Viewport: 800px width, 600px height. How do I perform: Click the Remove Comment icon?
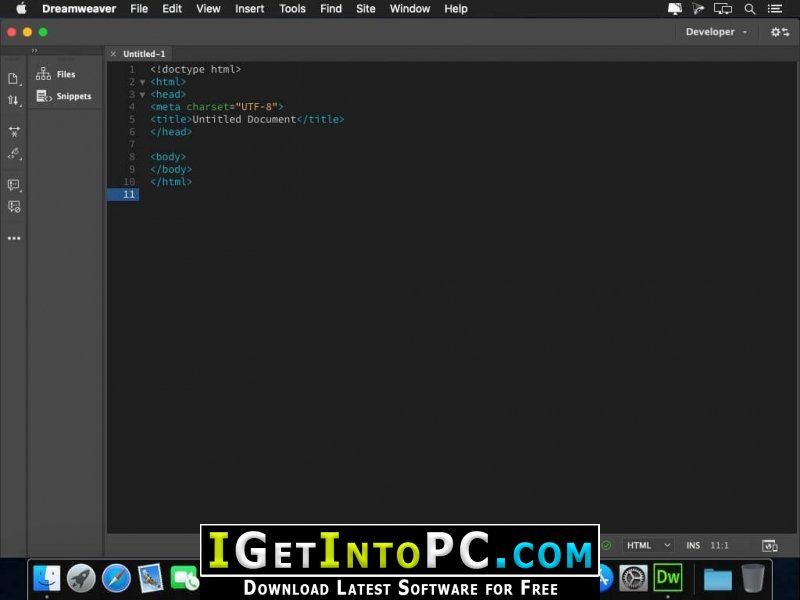(14, 207)
